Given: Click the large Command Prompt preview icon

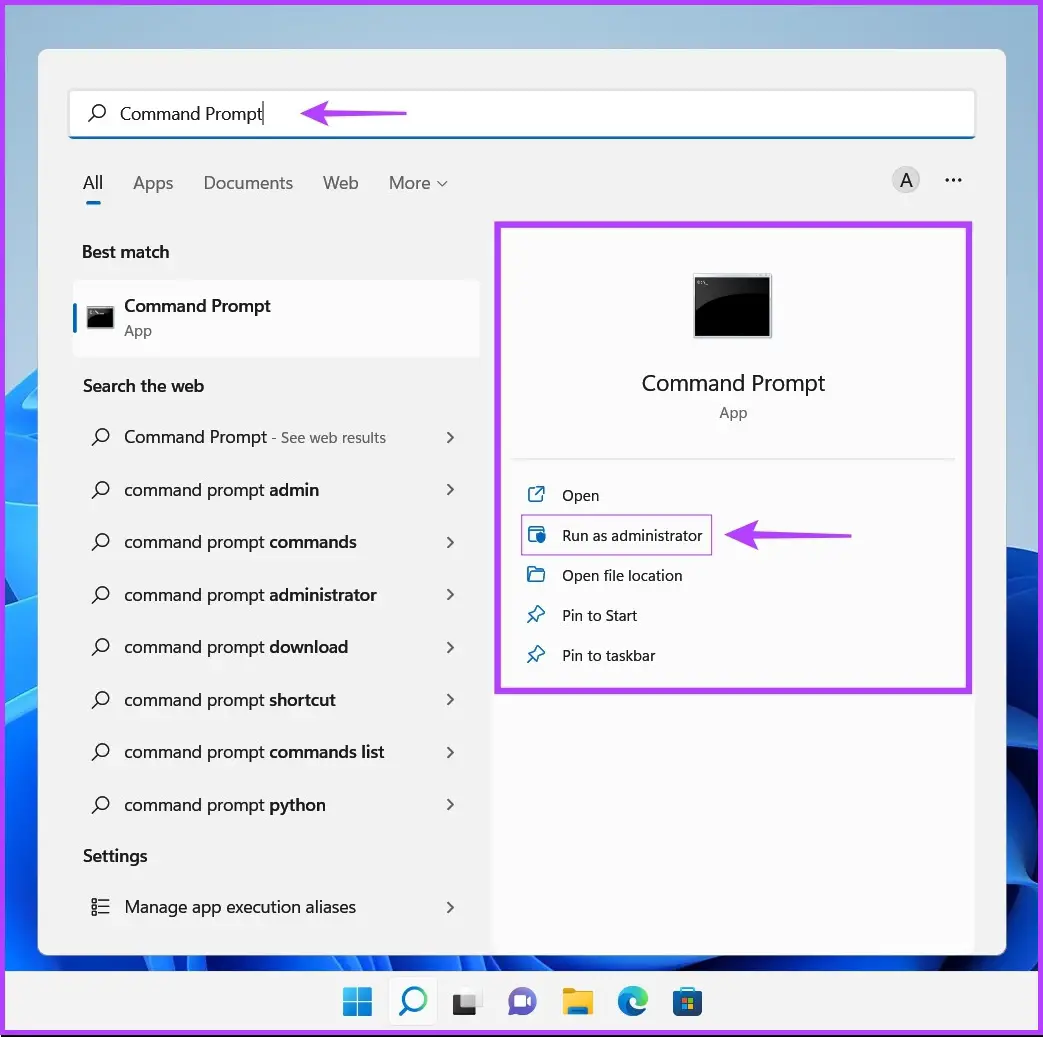Looking at the screenshot, I should click(733, 306).
